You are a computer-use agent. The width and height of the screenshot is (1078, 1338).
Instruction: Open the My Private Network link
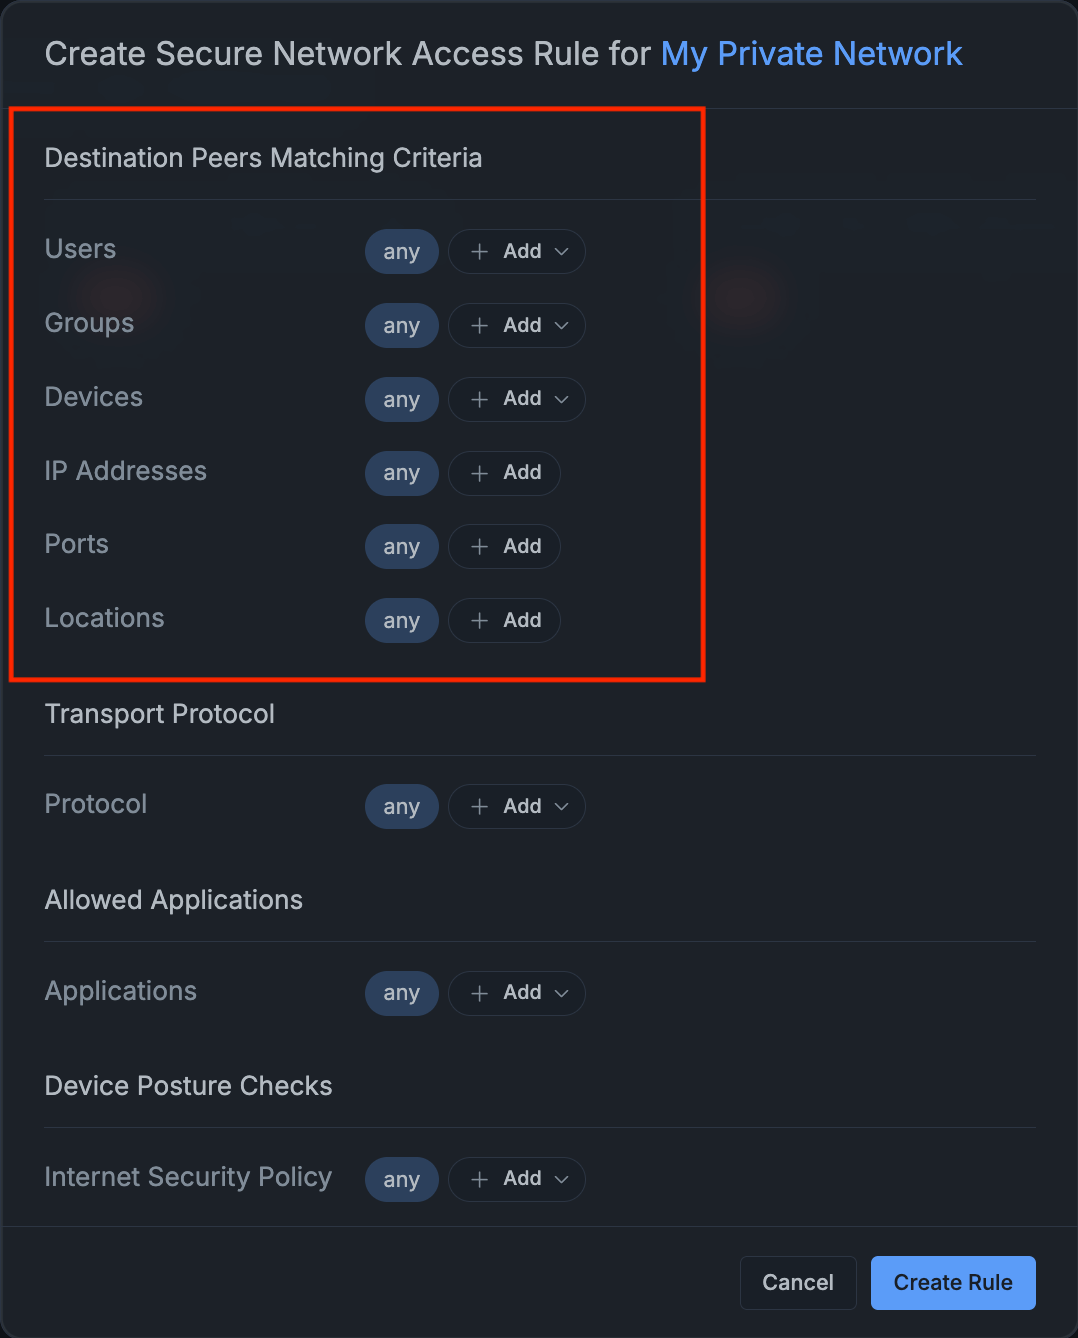[811, 54]
